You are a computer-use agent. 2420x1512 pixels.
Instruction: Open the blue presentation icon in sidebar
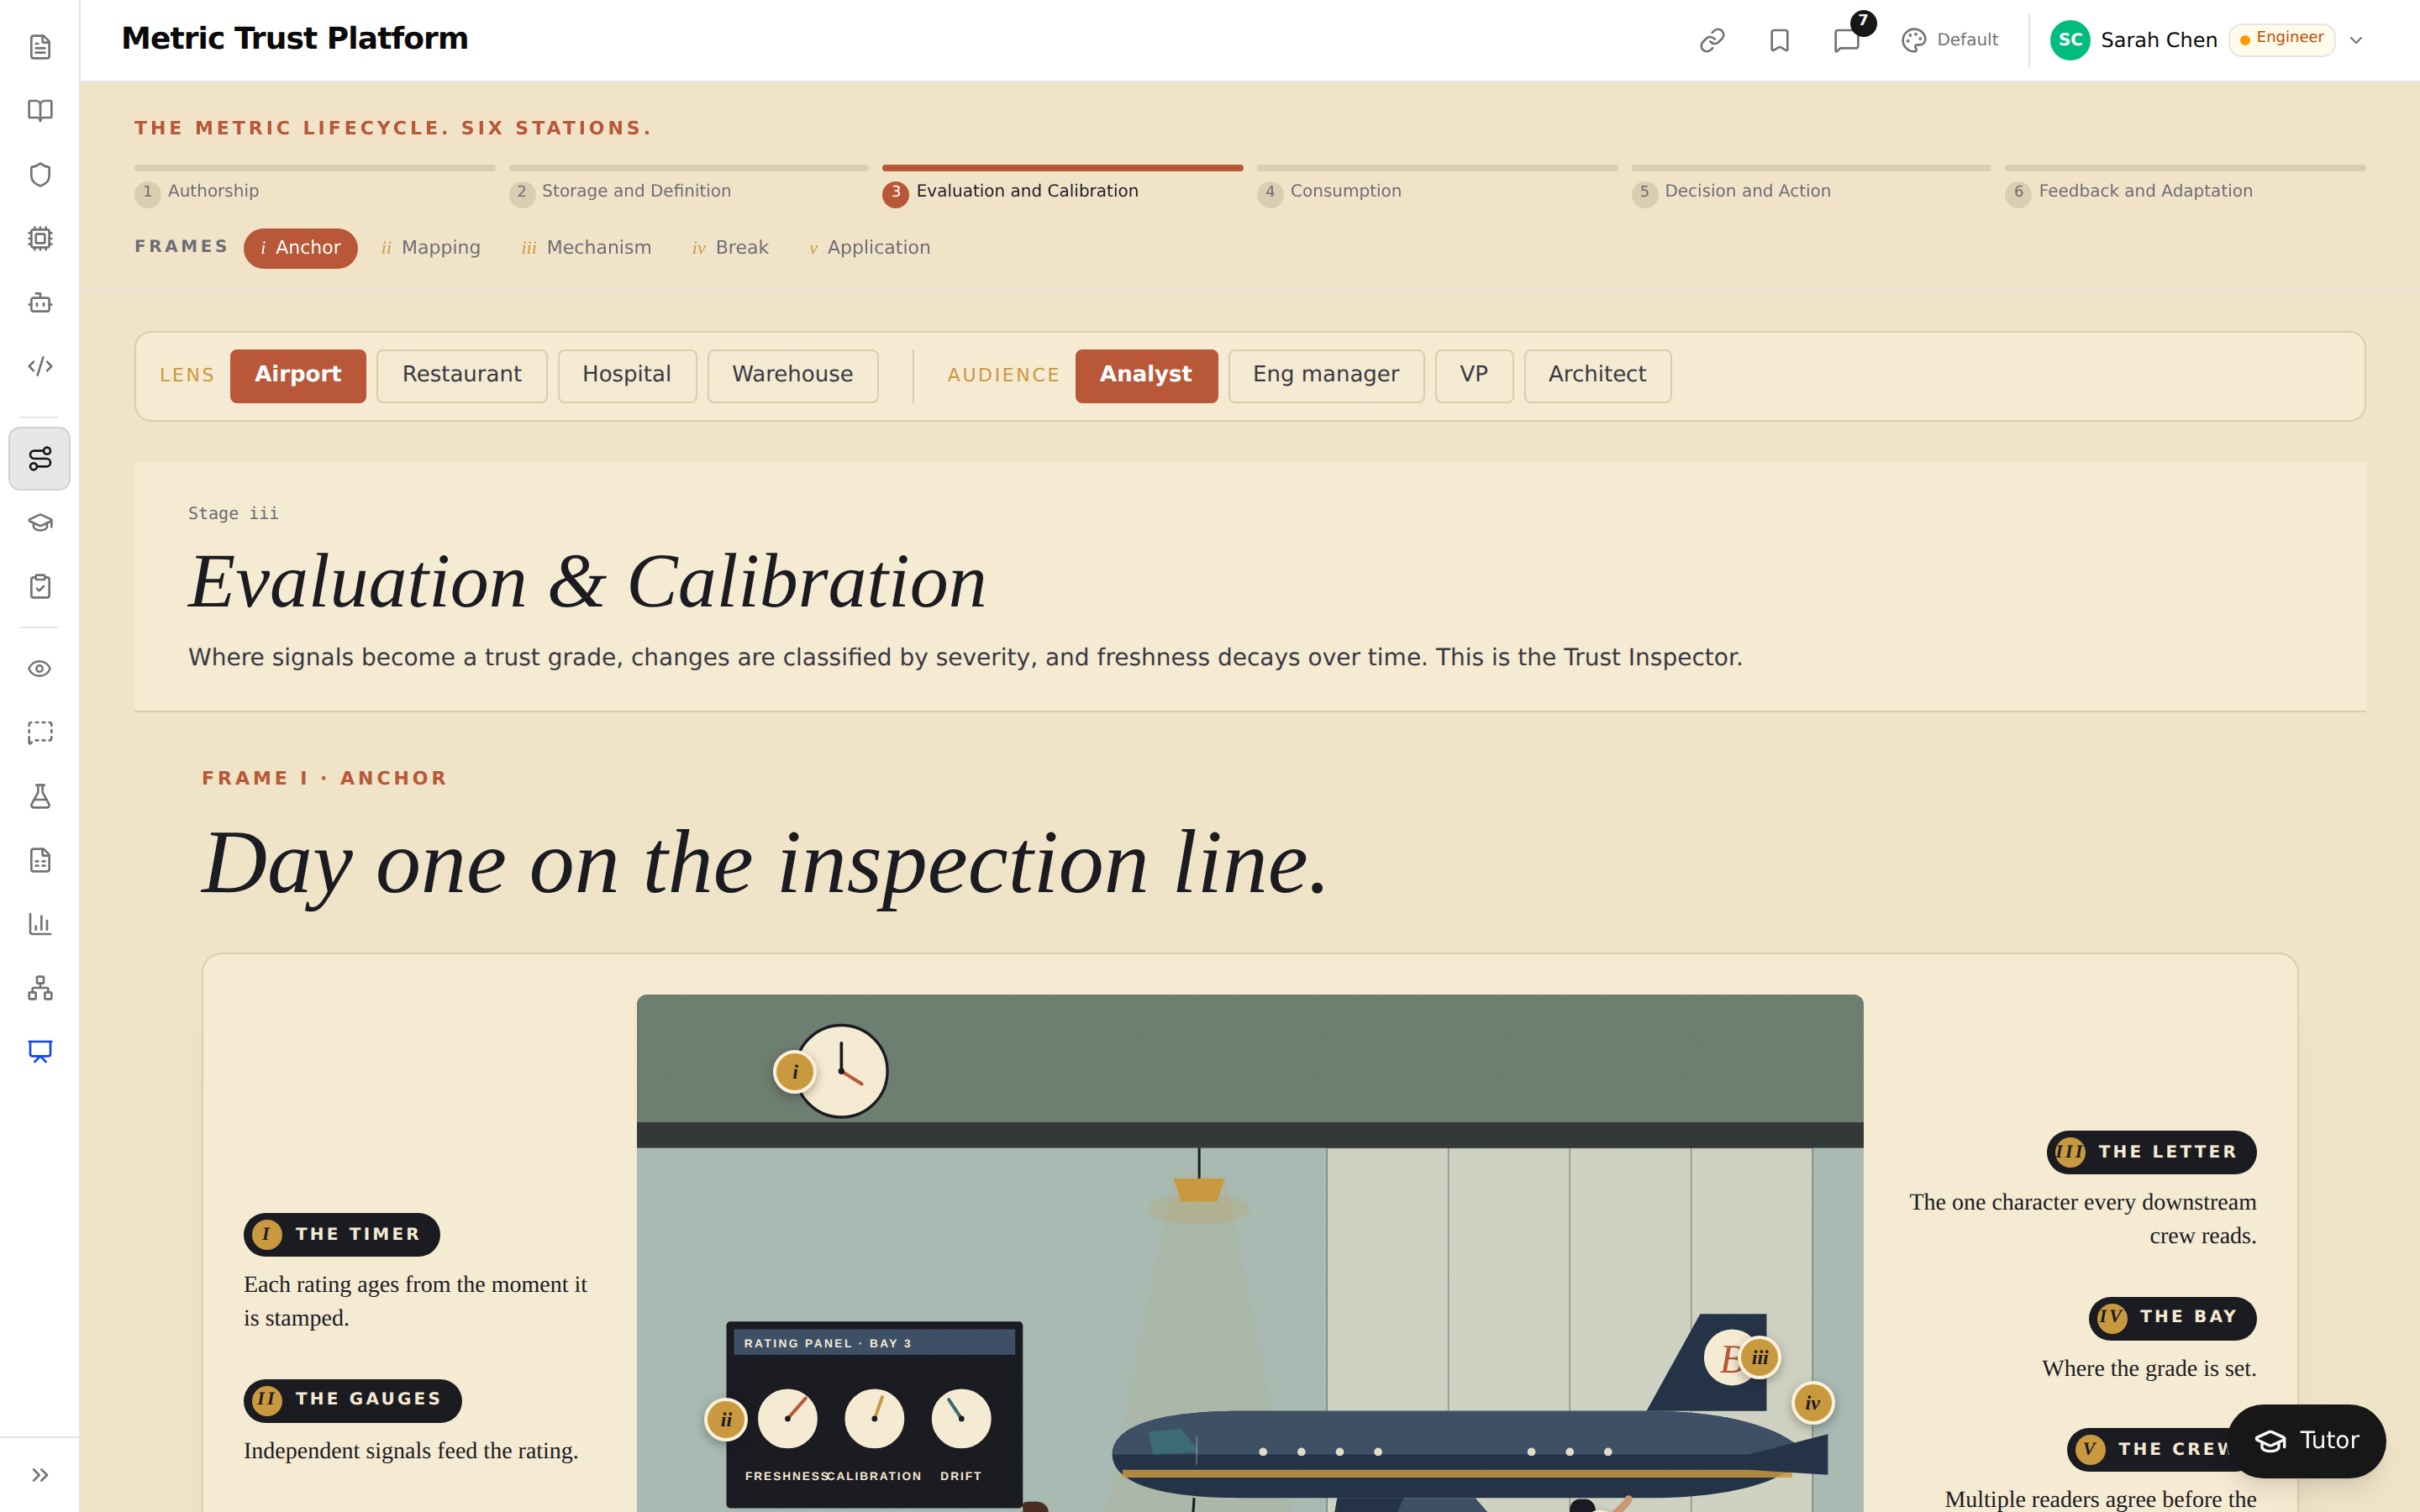(40, 1052)
